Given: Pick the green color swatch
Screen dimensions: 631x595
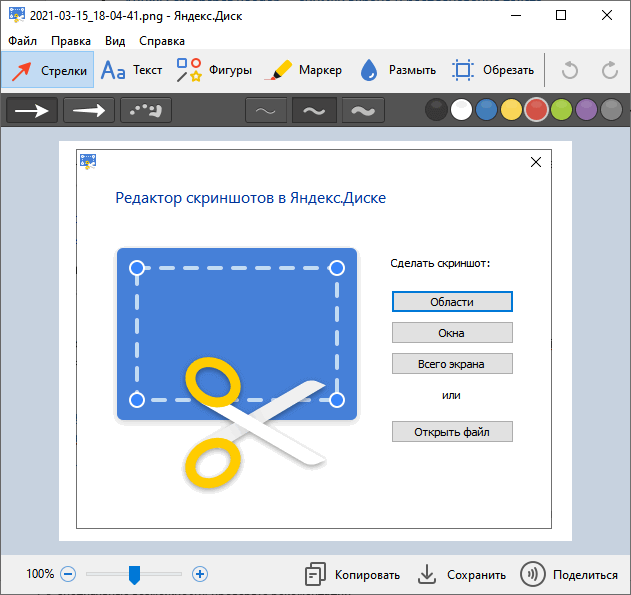Looking at the screenshot, I should [561, 109].
